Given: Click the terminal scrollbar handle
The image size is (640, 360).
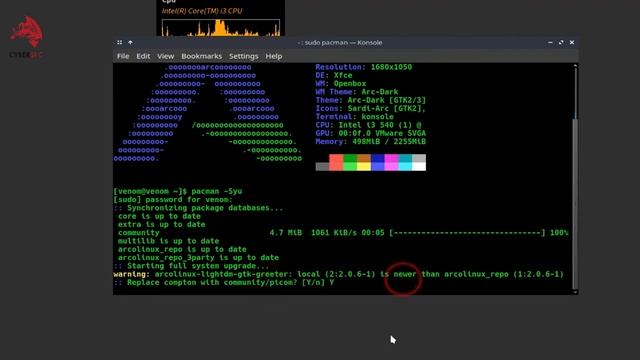Looking at the screenshot, I should coord(576,203).
